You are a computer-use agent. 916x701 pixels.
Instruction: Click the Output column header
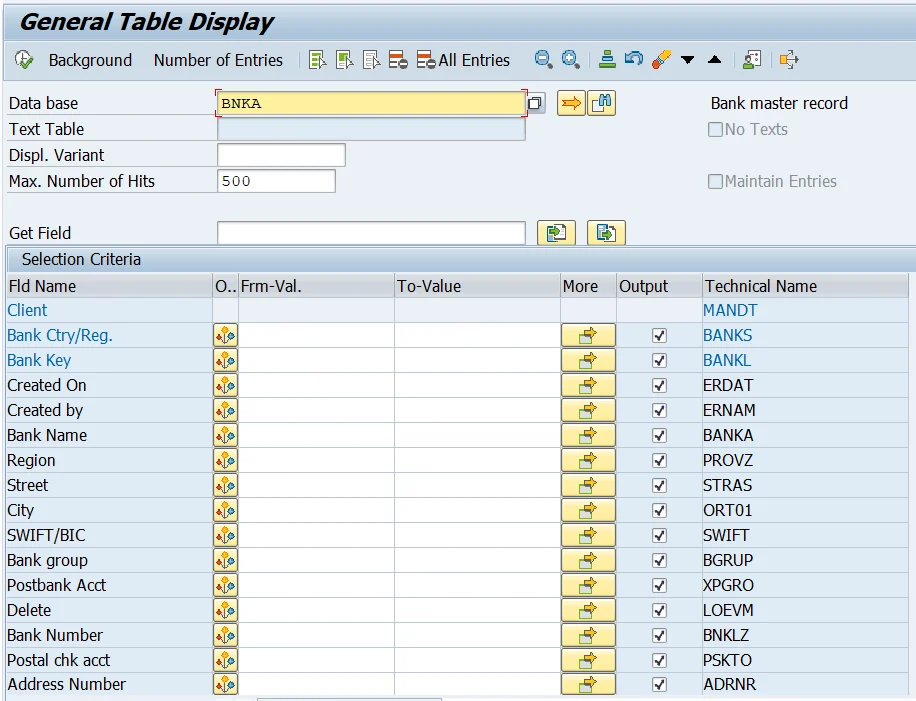659,286
